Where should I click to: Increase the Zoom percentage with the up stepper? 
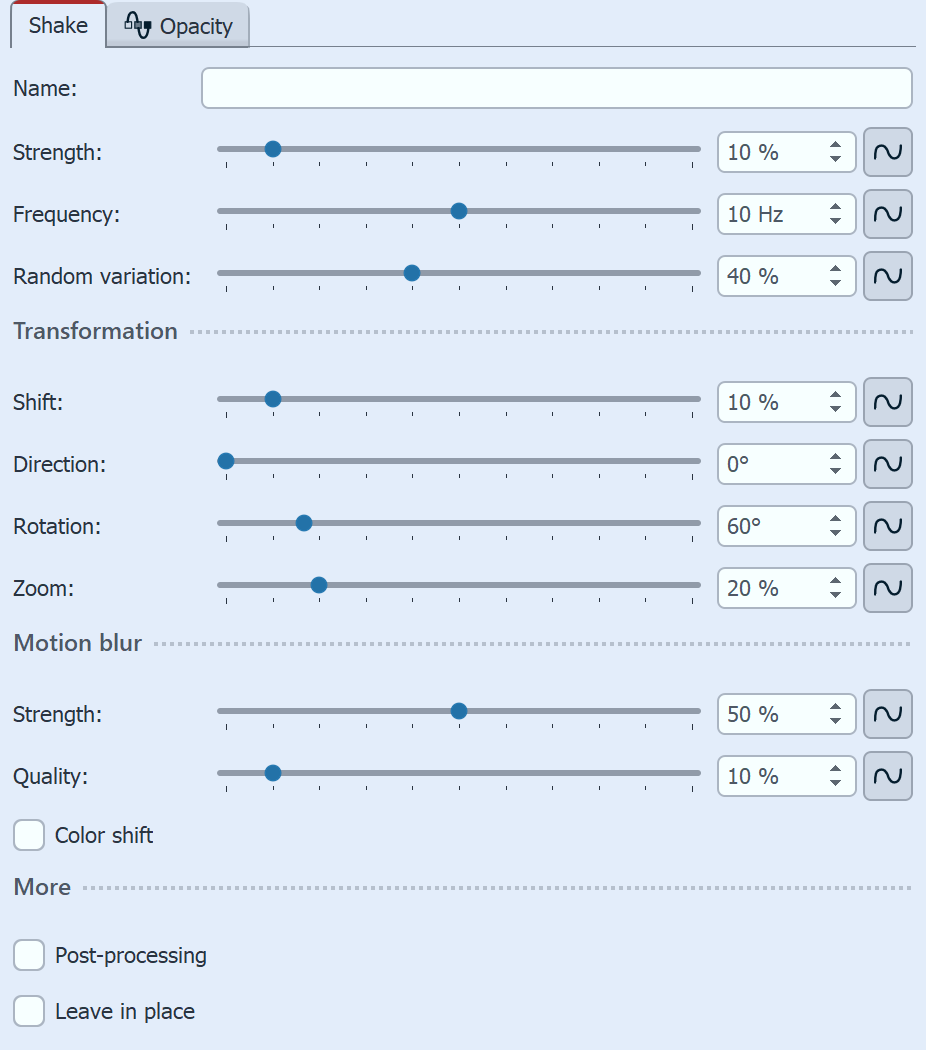tap(836, 582)
